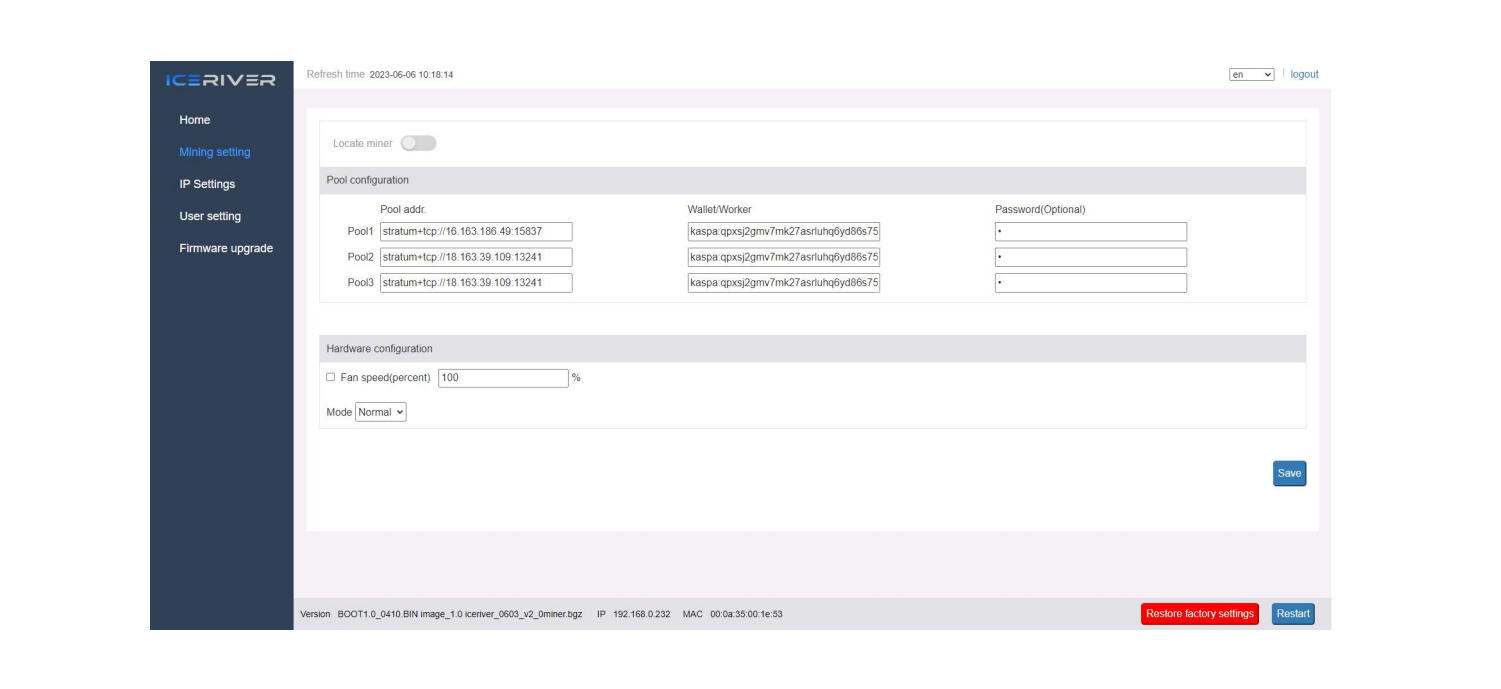Click the ICERIVER logo
This screenshot has width=1501, height=689.
point(220,80)
